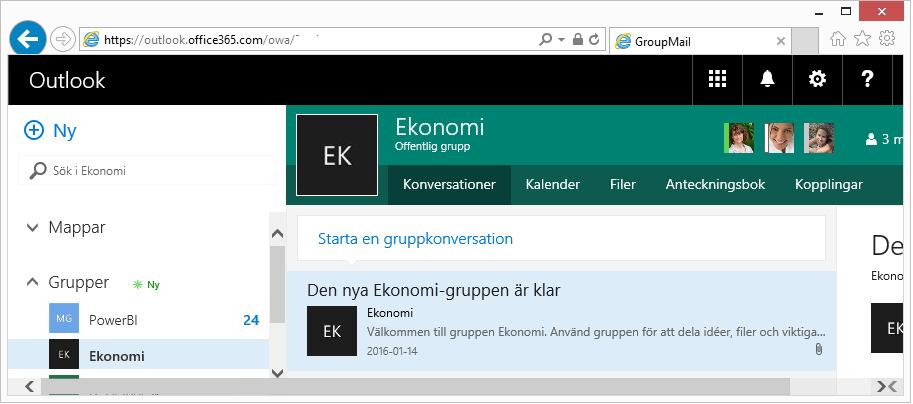Click the address bar search magnifier icon
913x404 pixels.
click(546, 40)
